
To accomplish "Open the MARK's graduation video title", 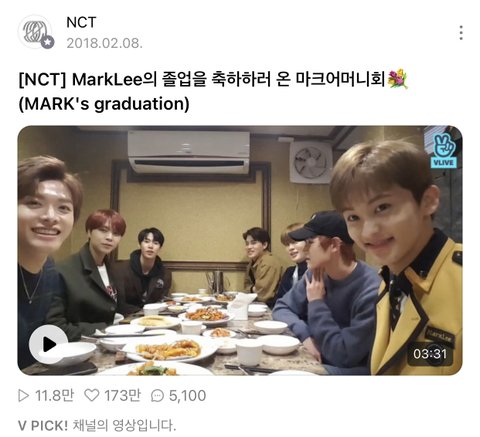I will [104, 104].
